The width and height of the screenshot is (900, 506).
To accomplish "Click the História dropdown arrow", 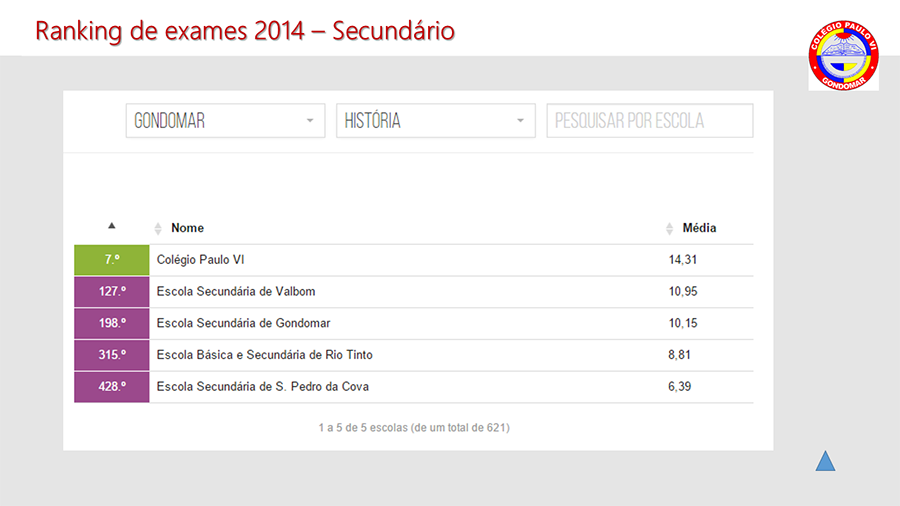I will [520, 120].
